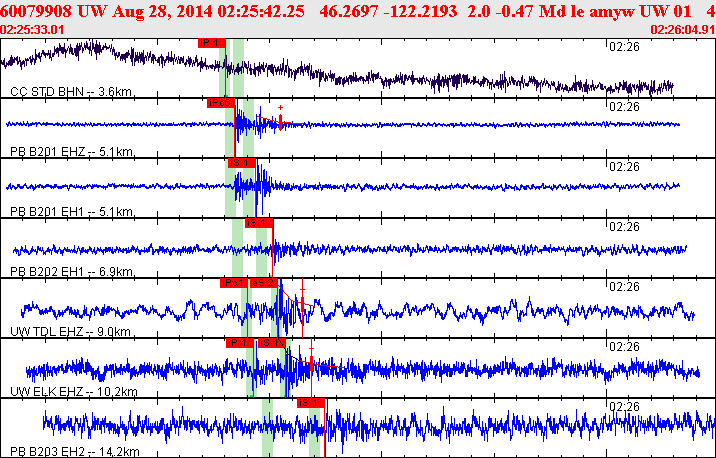Screen dimensions: 716x458
Task: Select the iS 1 pick flag on PB B201 EH1
Action: (242, 163)
